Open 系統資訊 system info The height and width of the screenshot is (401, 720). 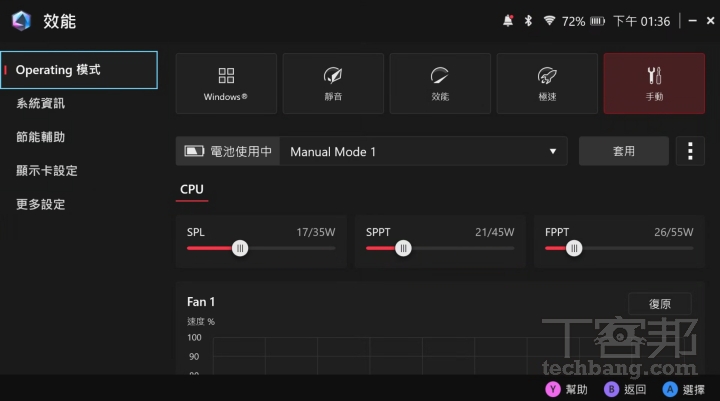click(40, 103)
